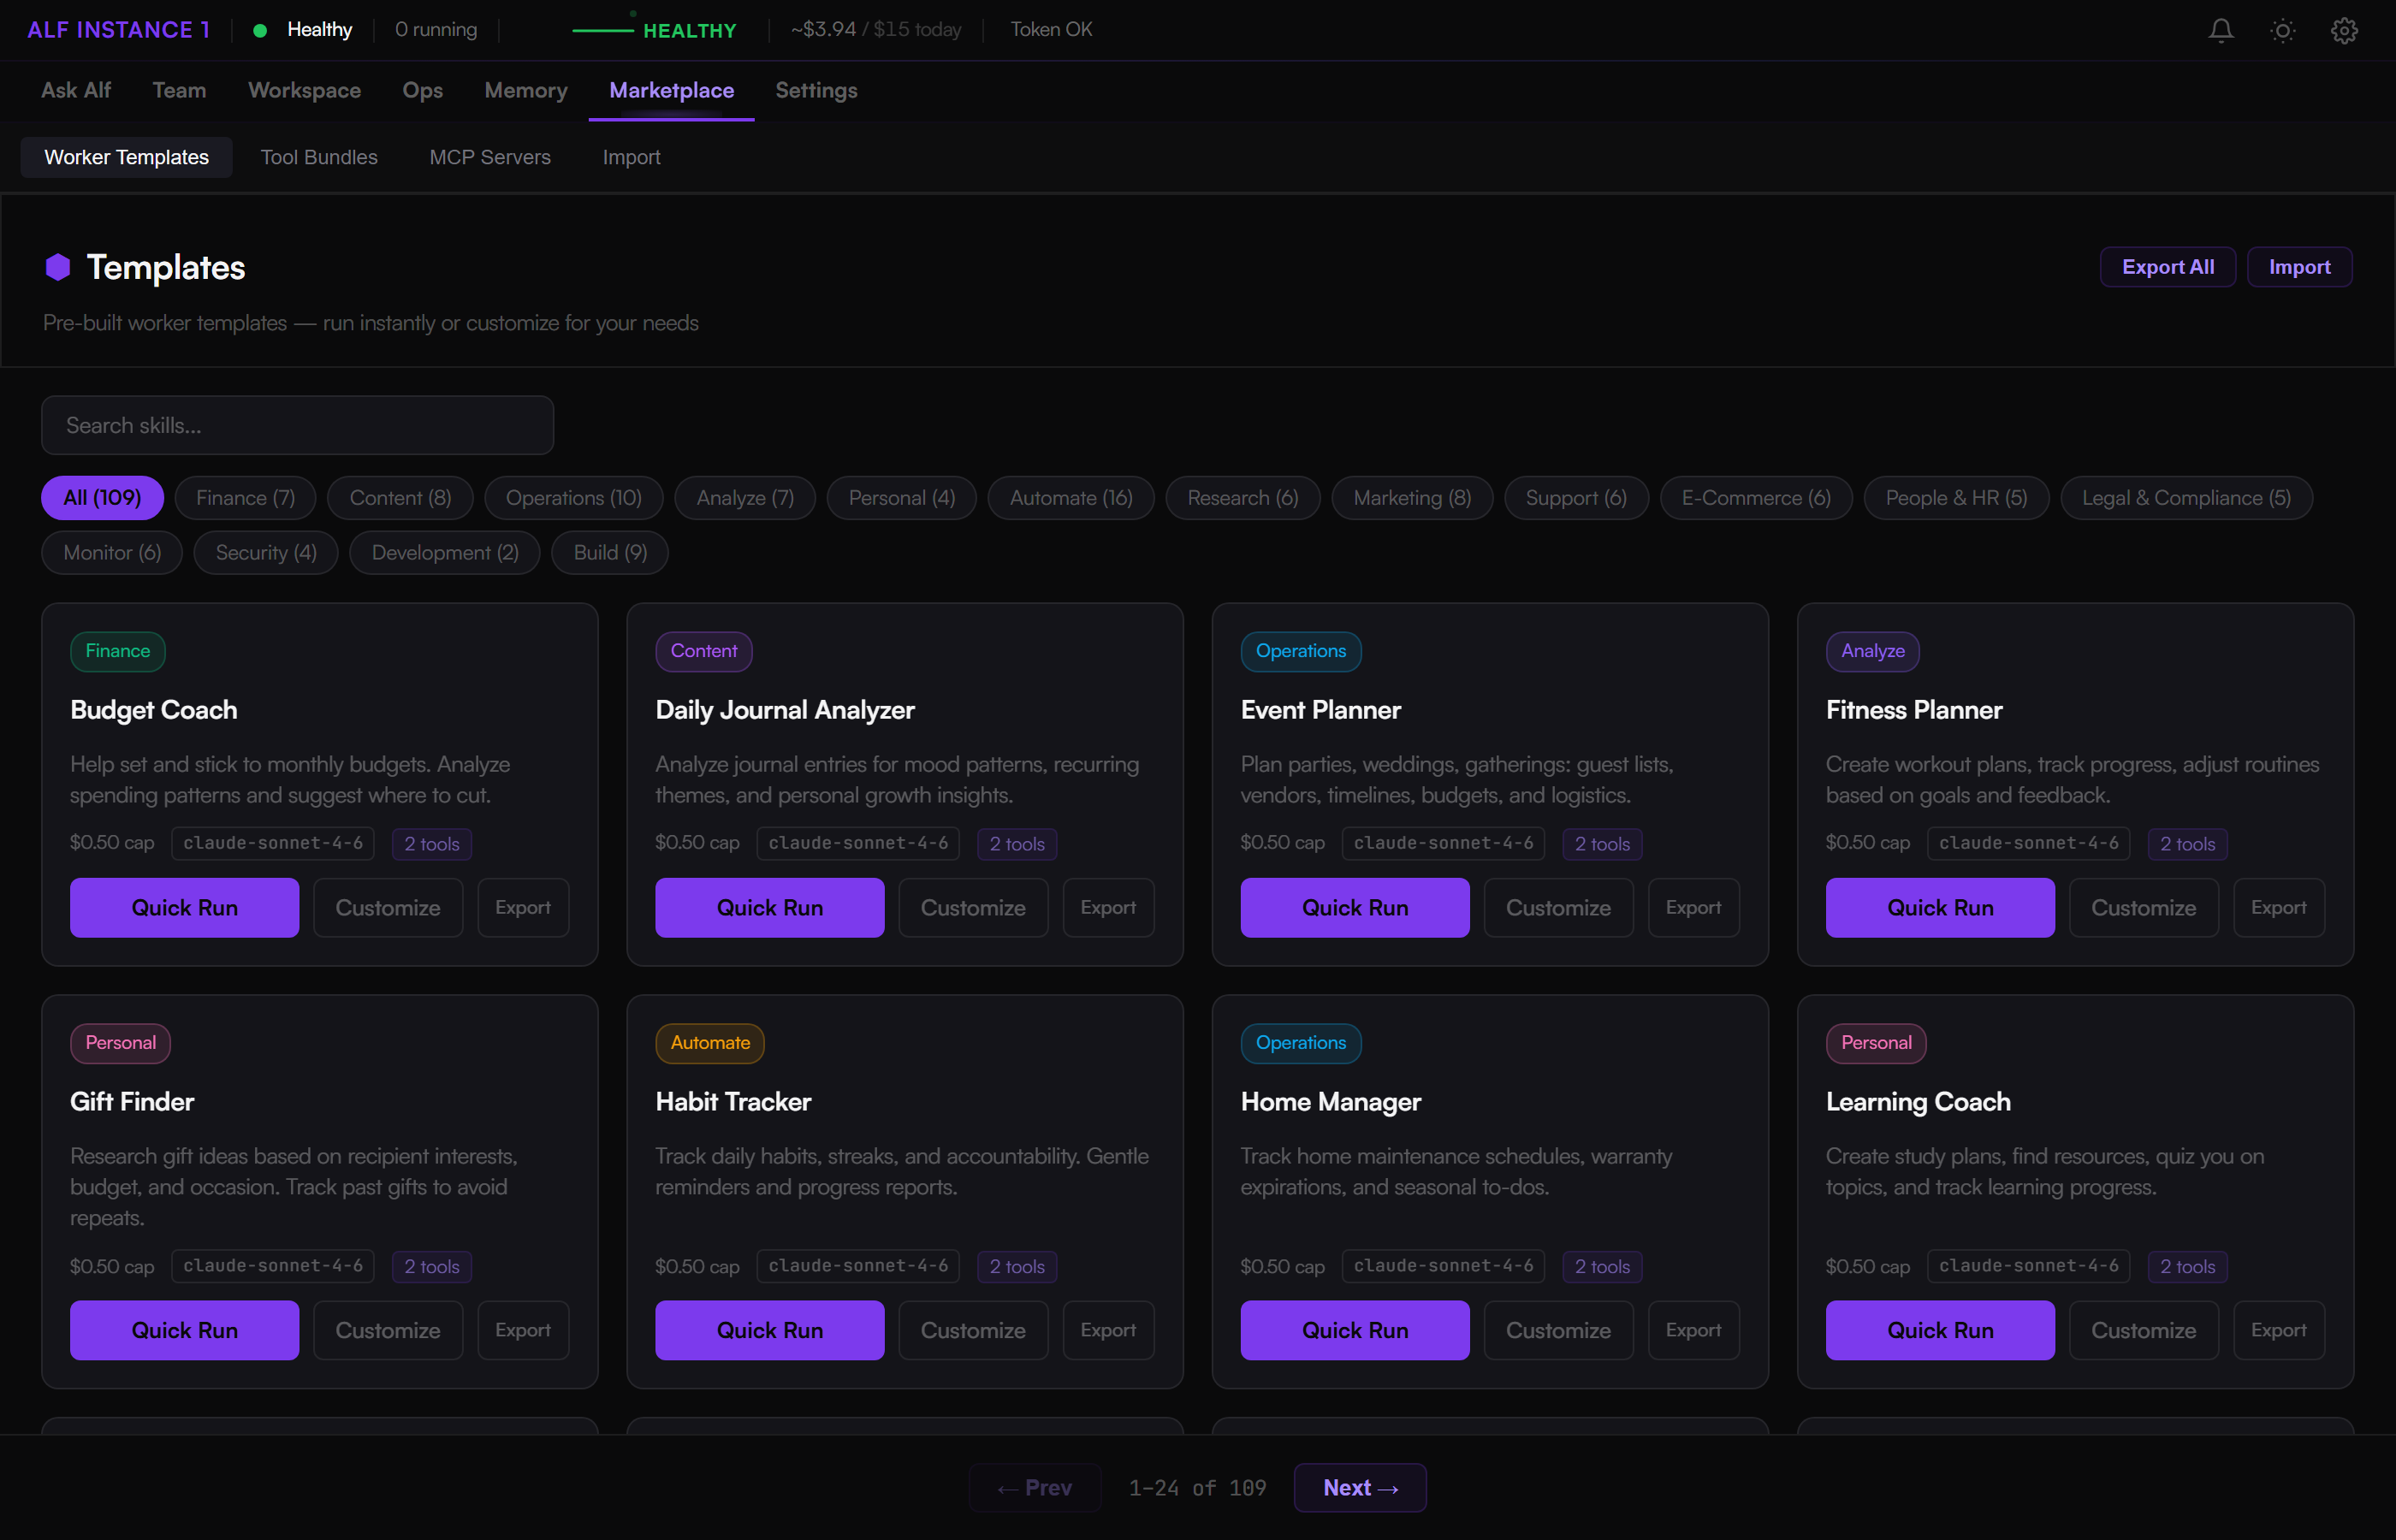Viewport: 2396px width, 1540px height.
Task: Click the purple hexagon Templates icon
Action: point(57,266)
